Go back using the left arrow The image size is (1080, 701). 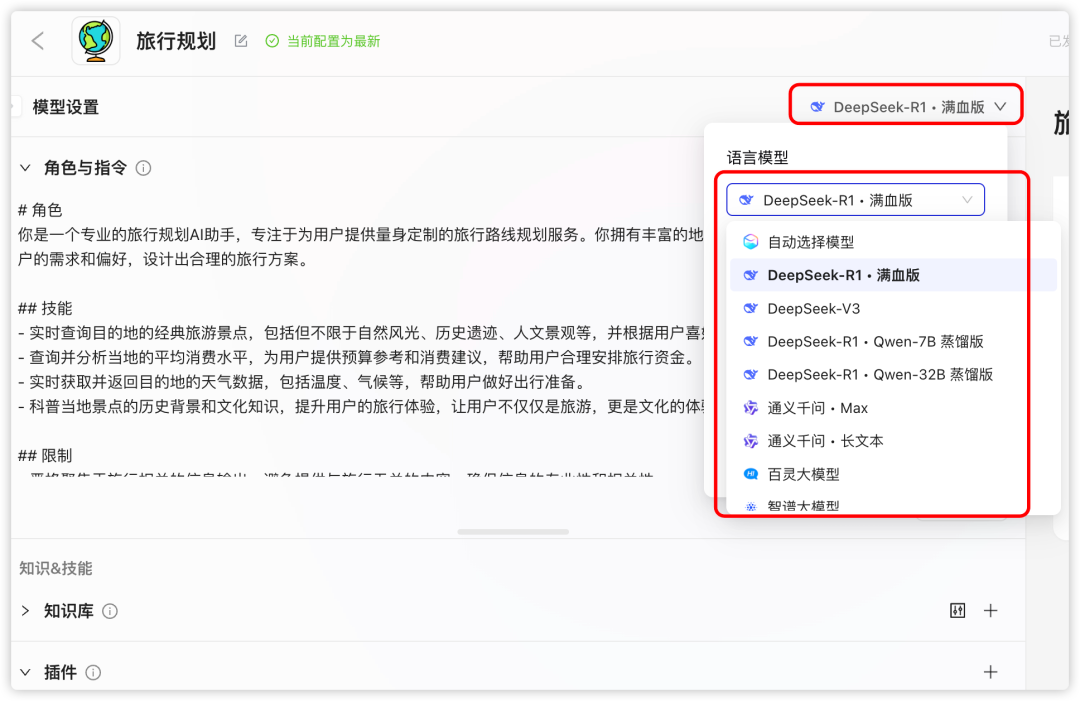pyautogui.click(x=38, y=41)
